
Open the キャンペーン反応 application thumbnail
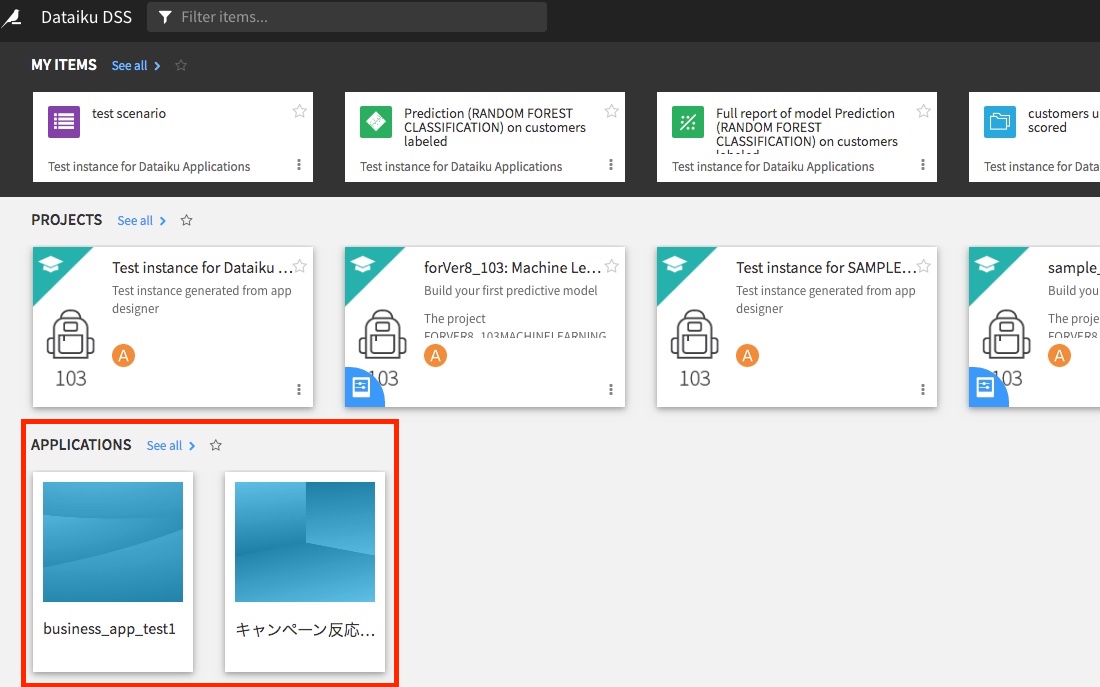tap(305, 542)
